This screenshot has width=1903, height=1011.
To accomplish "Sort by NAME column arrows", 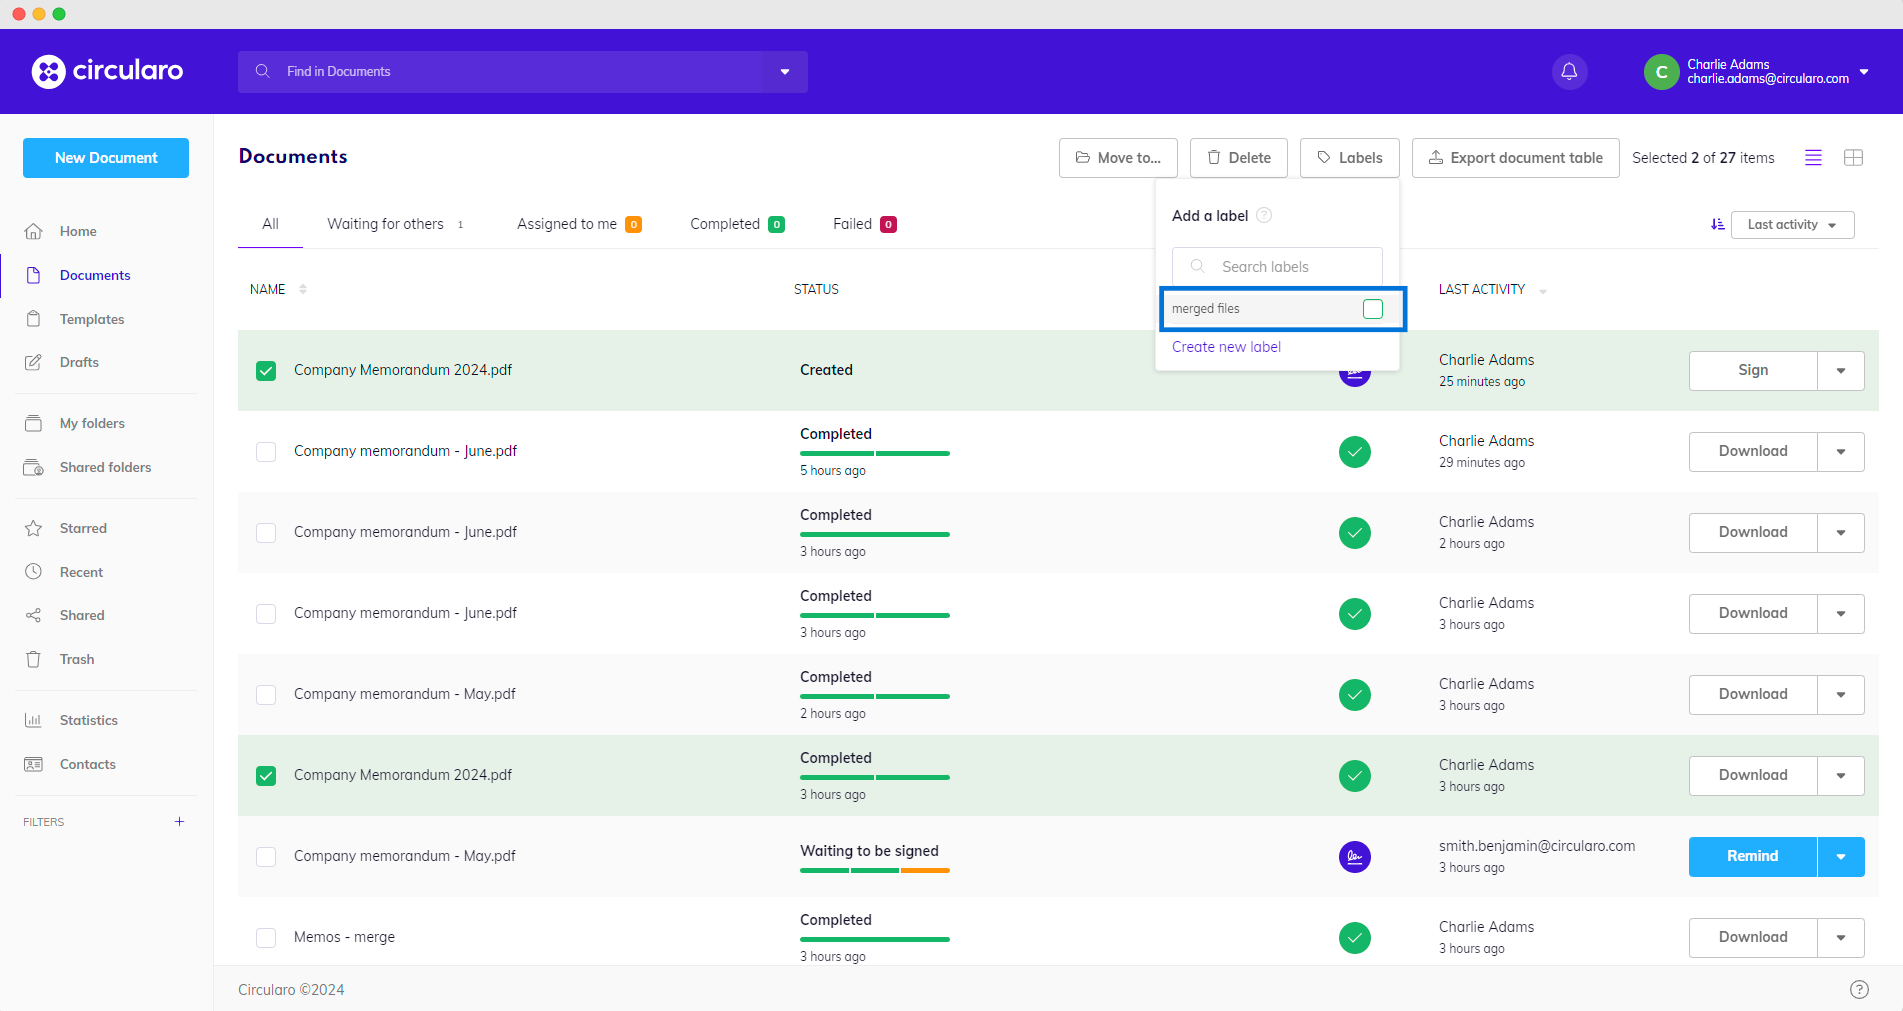I will point(303,289).
